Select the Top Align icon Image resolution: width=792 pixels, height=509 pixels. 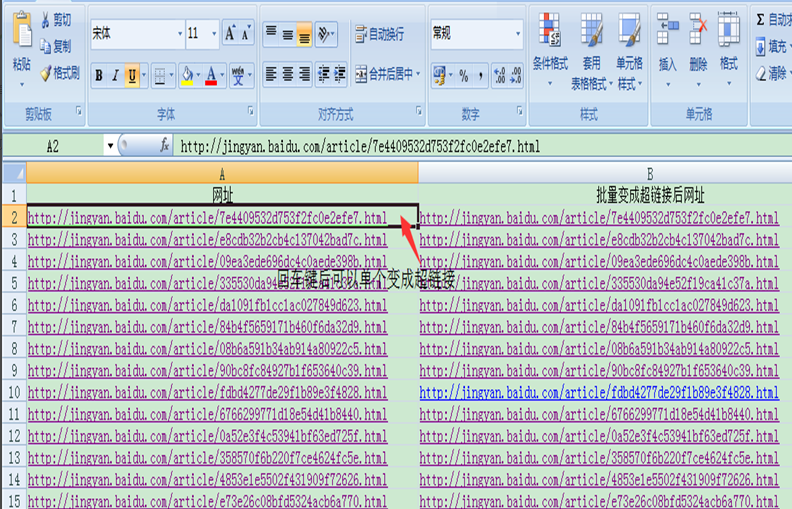(271, 34)
